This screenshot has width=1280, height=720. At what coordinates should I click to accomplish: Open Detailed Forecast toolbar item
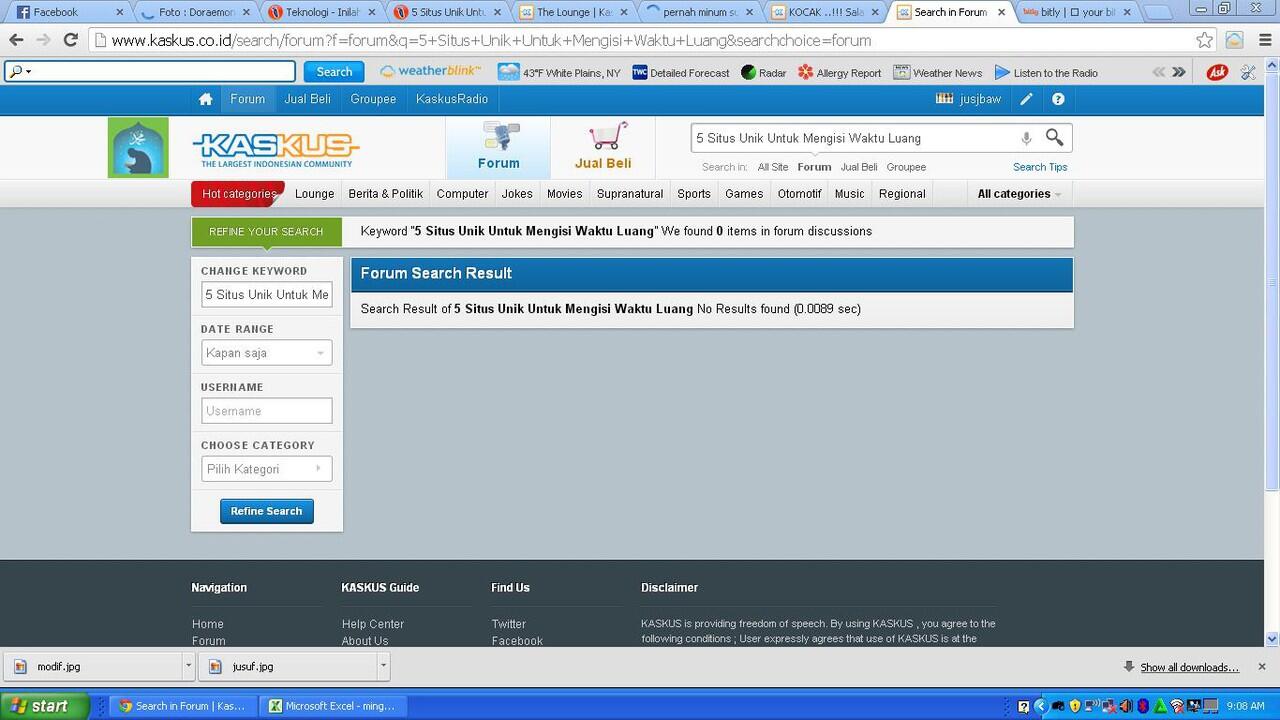pyautogui.click(x=680, y=72)
